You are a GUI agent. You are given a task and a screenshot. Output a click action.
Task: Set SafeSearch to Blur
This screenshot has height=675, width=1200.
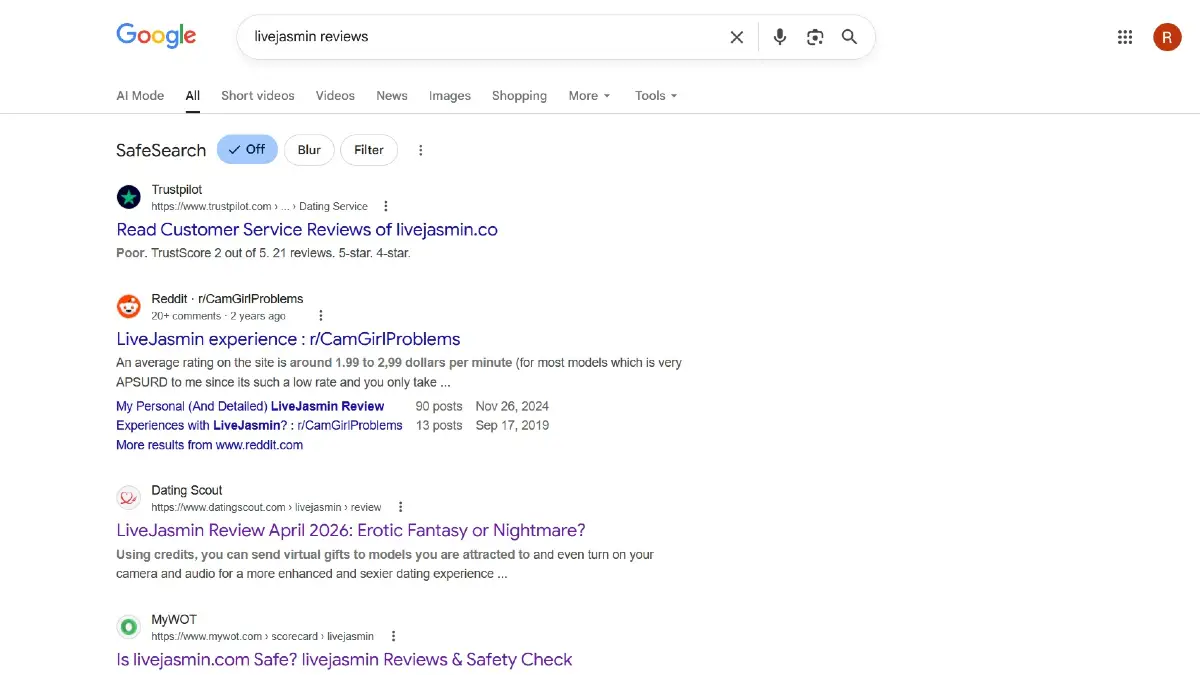pos(309,150)
